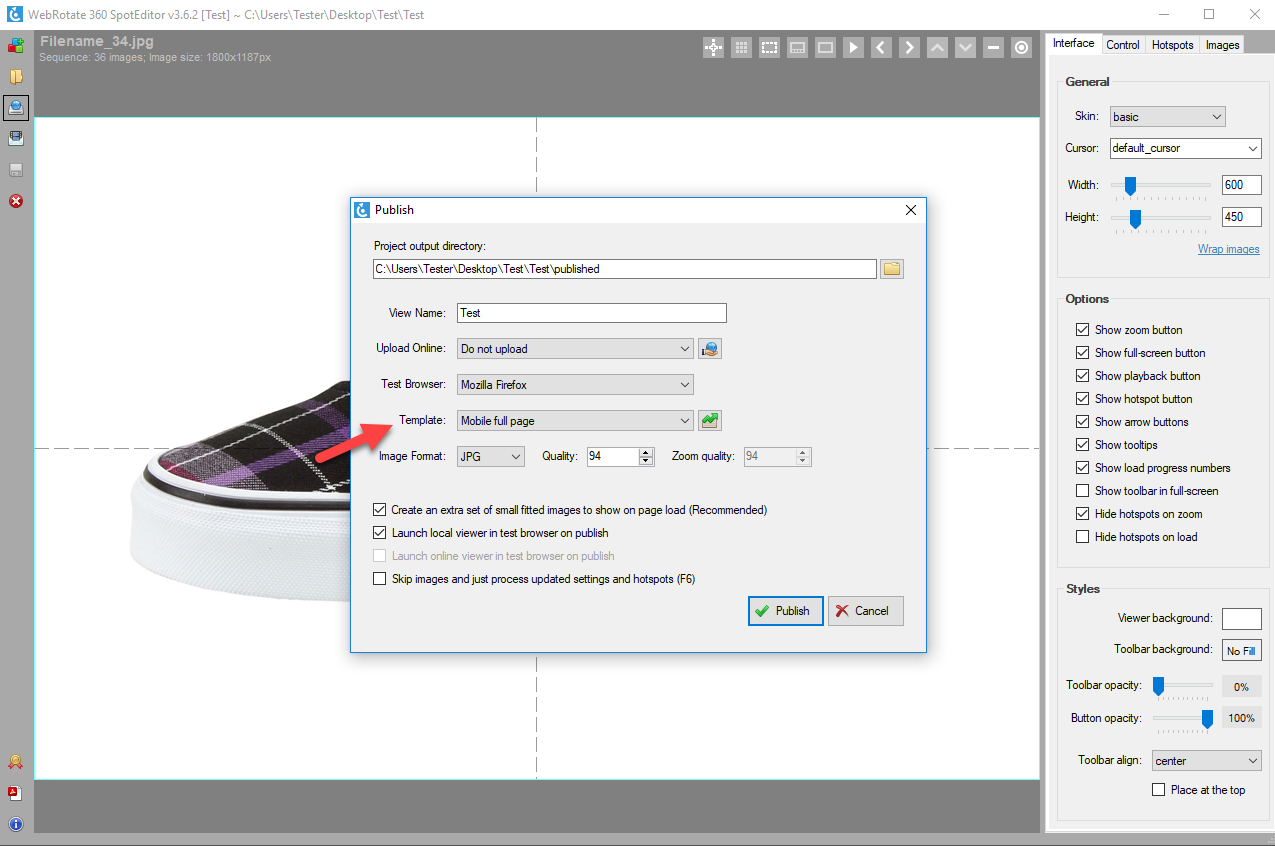Expand the Cursor dropdown
This screenshot has width=1275, height=846.
coord(1186,149)
